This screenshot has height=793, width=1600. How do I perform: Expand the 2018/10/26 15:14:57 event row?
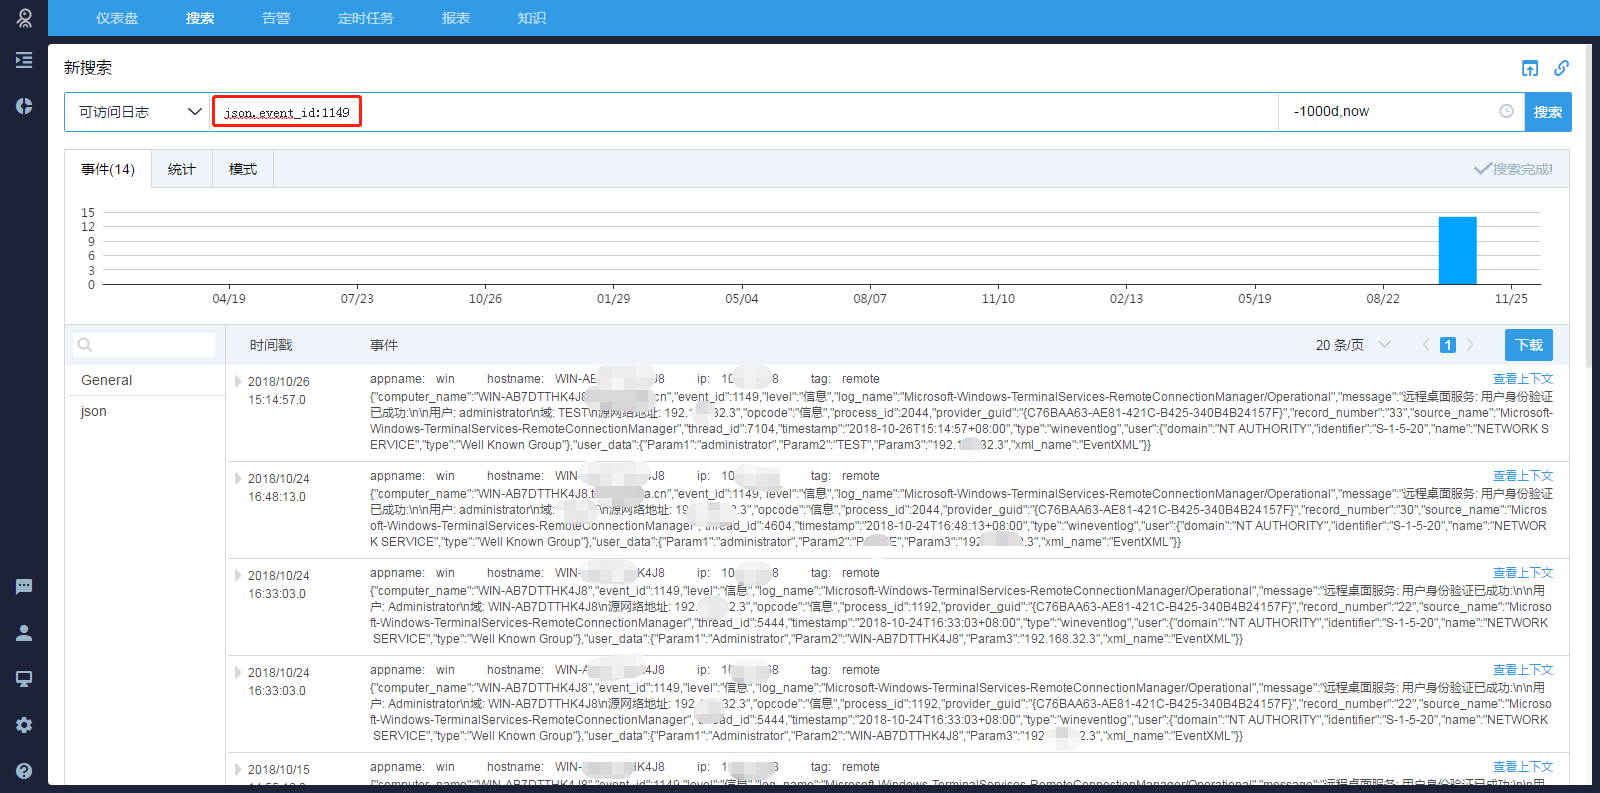238,382
